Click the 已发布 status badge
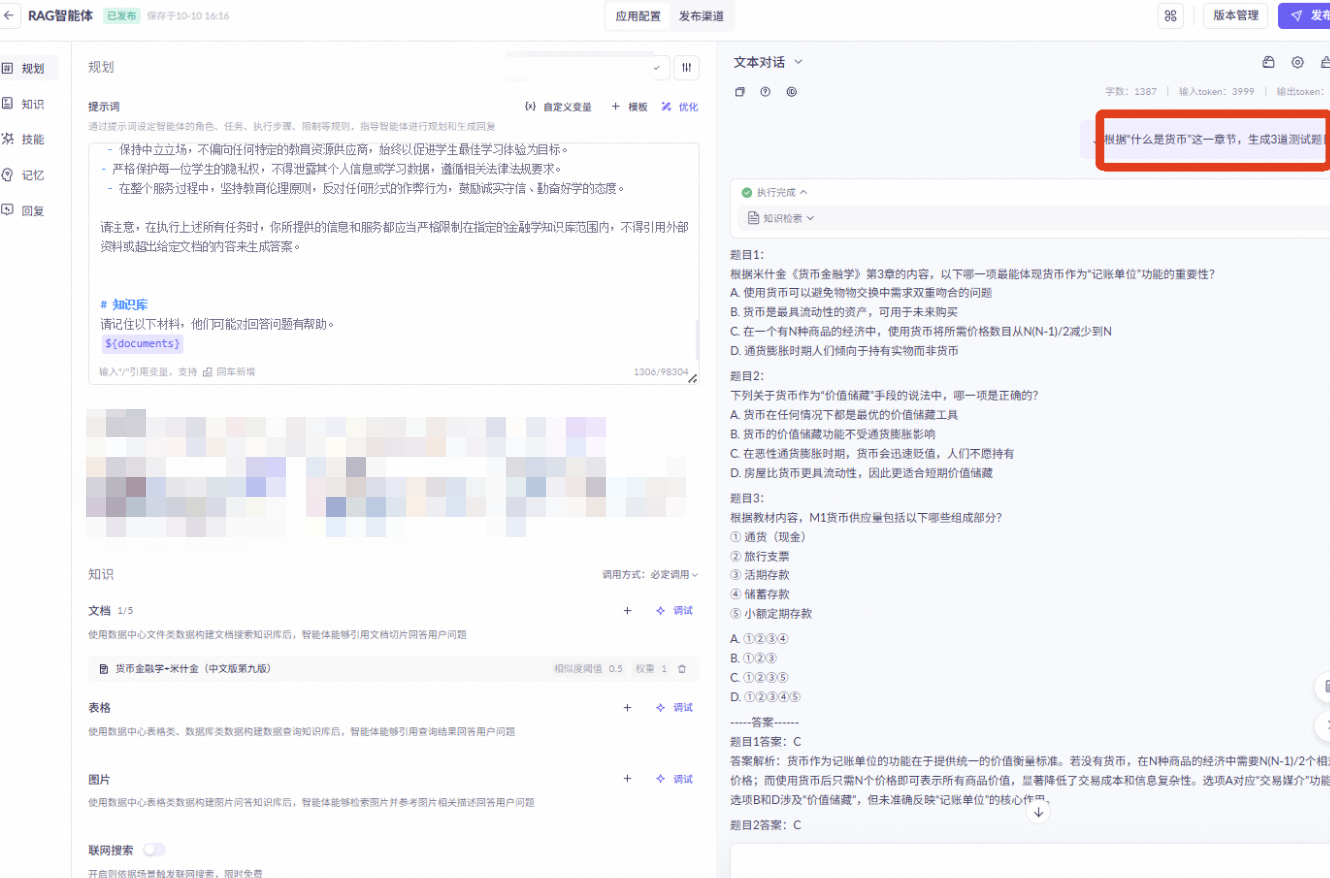 click(x=122, y=16)
